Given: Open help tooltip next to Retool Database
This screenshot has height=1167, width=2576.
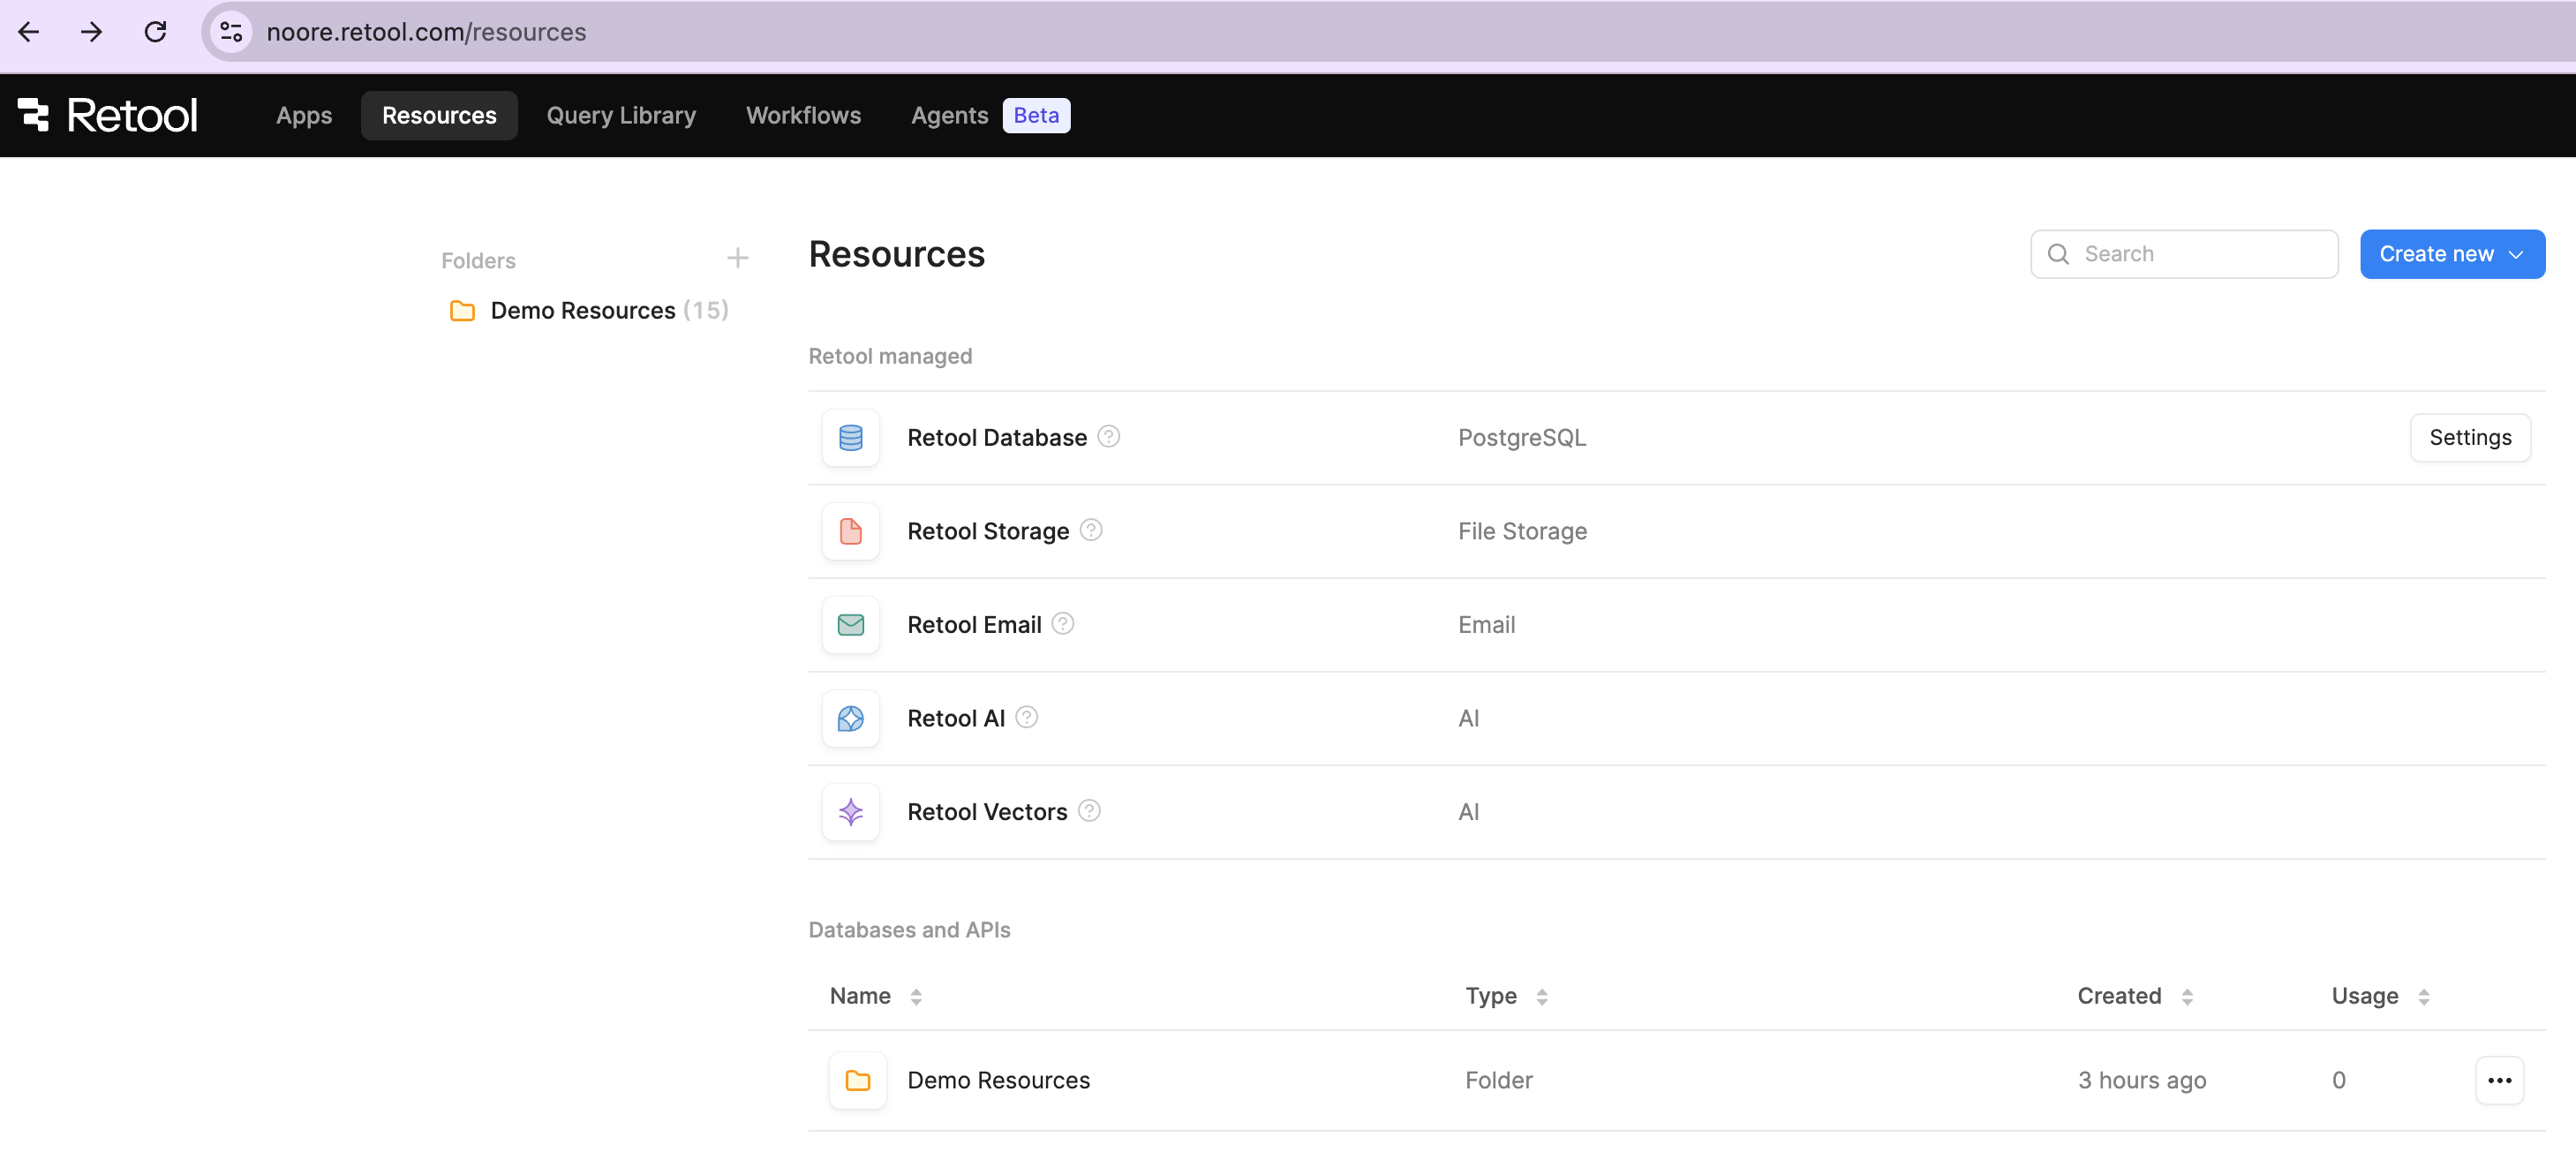Looking at the screenshot, I should (1108, 437).
